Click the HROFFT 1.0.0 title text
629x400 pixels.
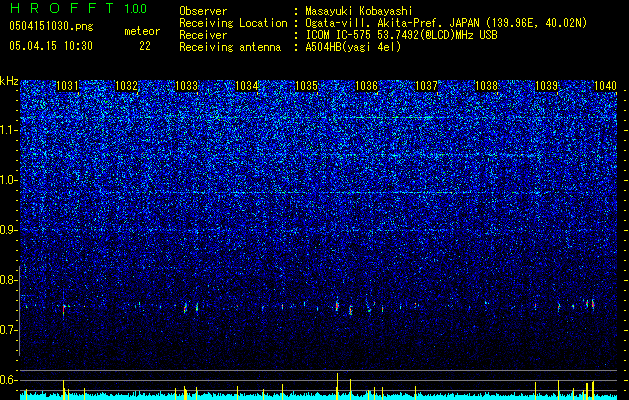coord(79,8)
